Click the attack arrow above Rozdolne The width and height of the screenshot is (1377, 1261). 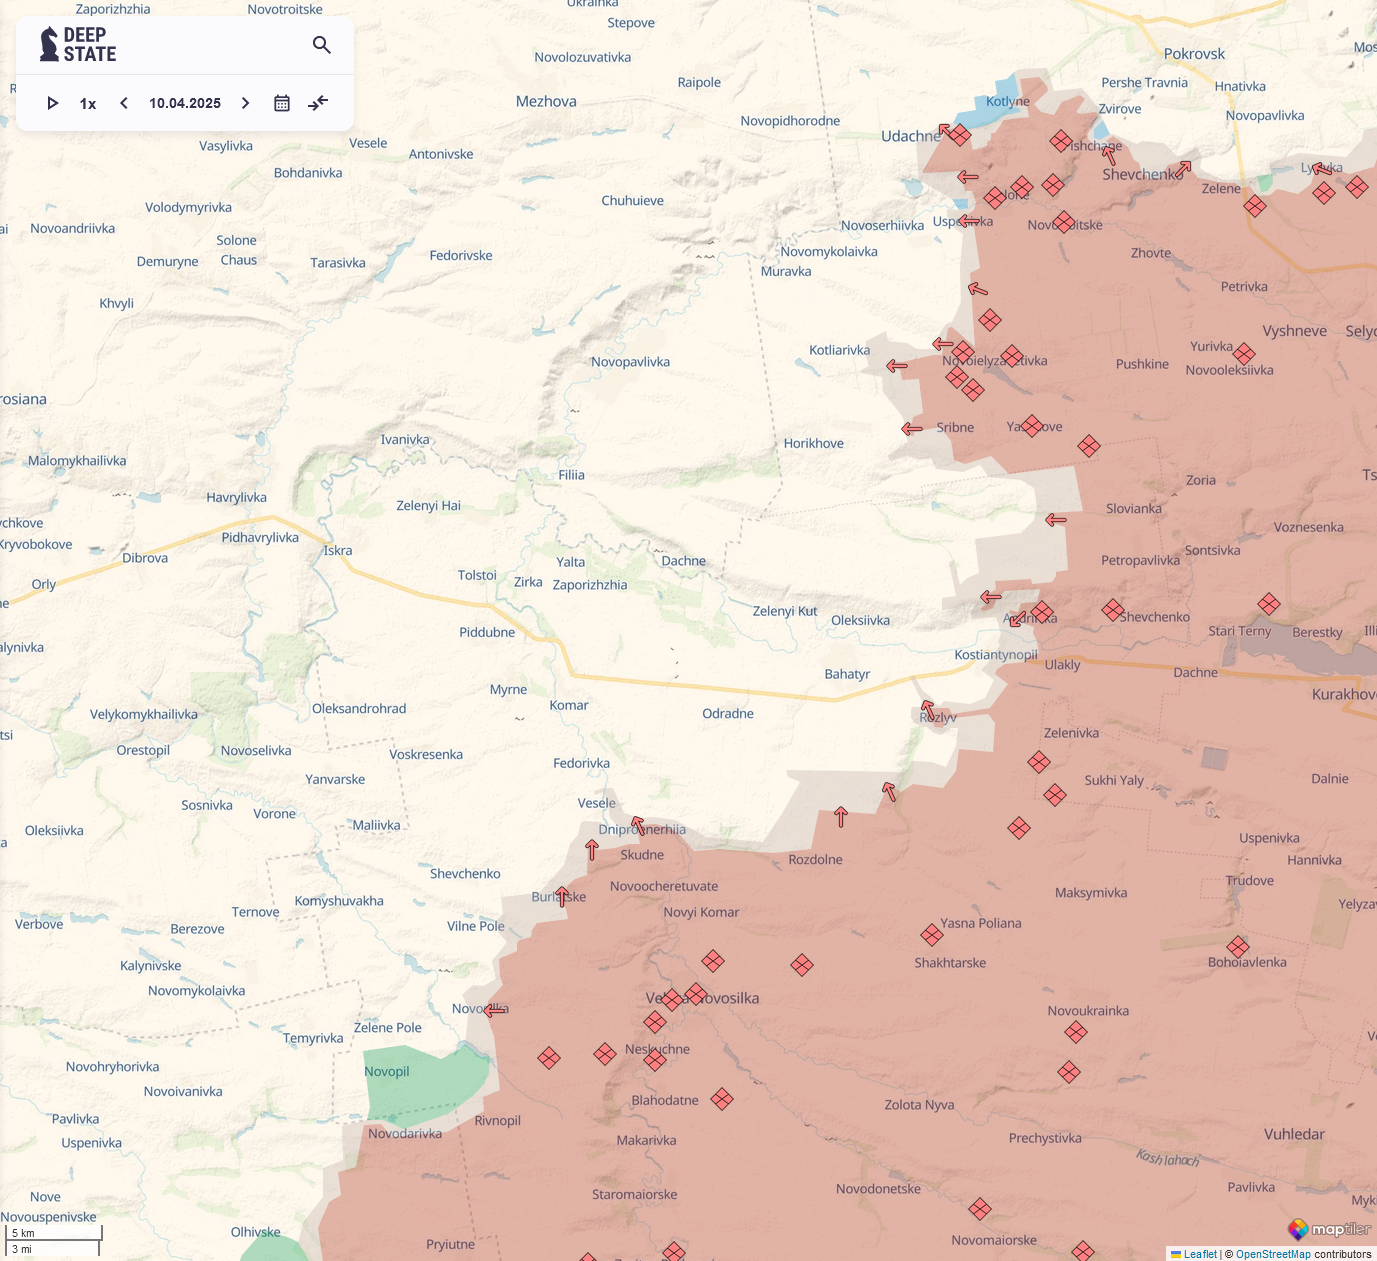(x=841, y=817)
